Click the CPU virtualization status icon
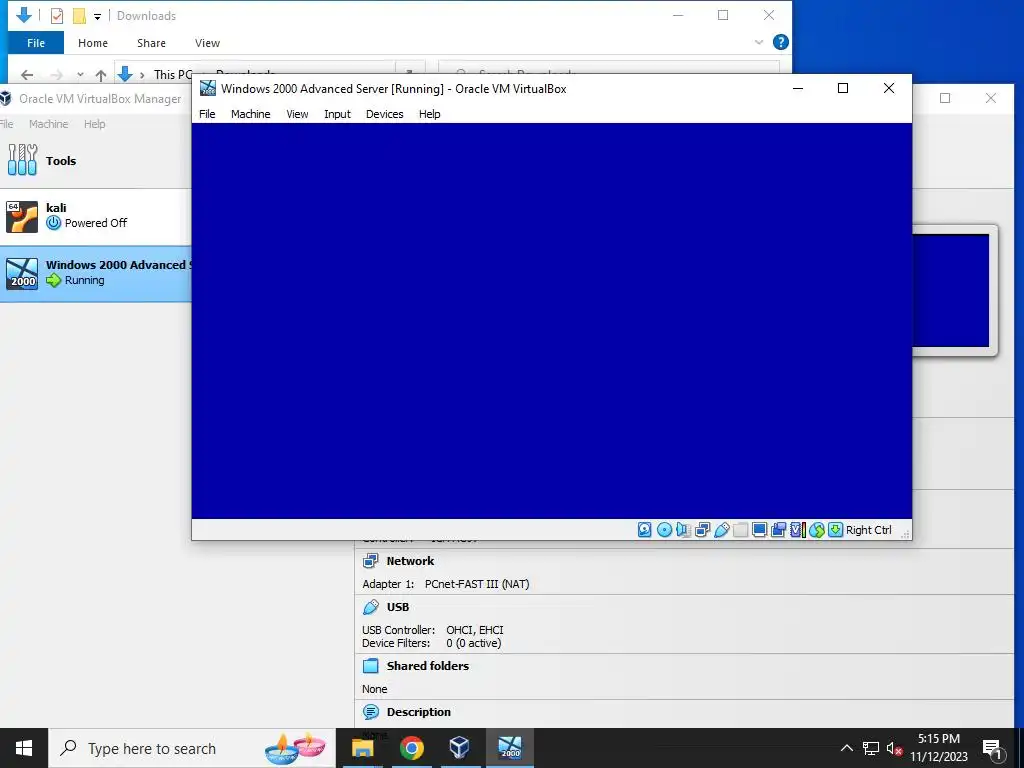 [797, 530]
